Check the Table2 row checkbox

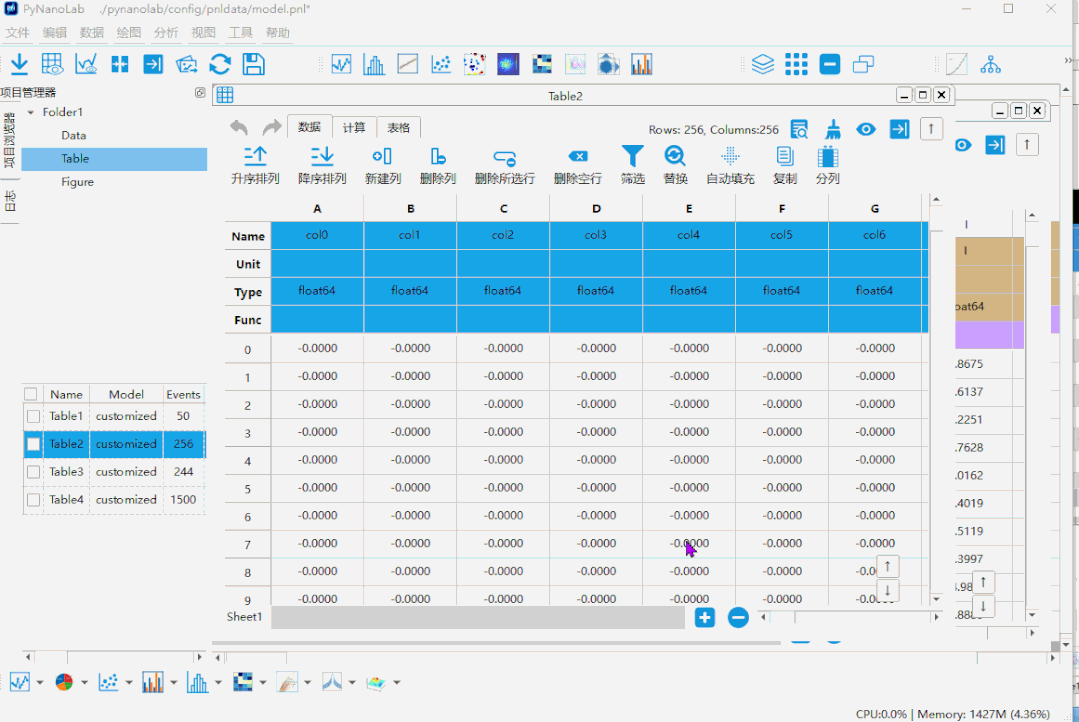33,444
